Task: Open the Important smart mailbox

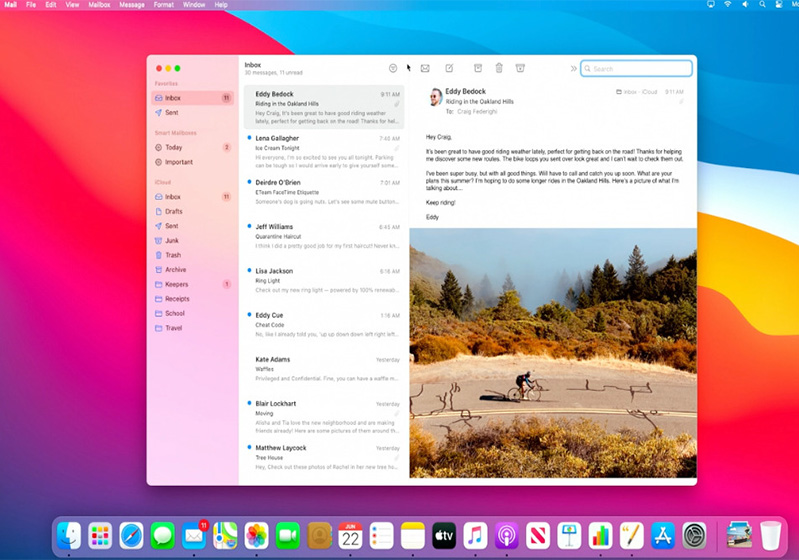Action: [193, 162]
